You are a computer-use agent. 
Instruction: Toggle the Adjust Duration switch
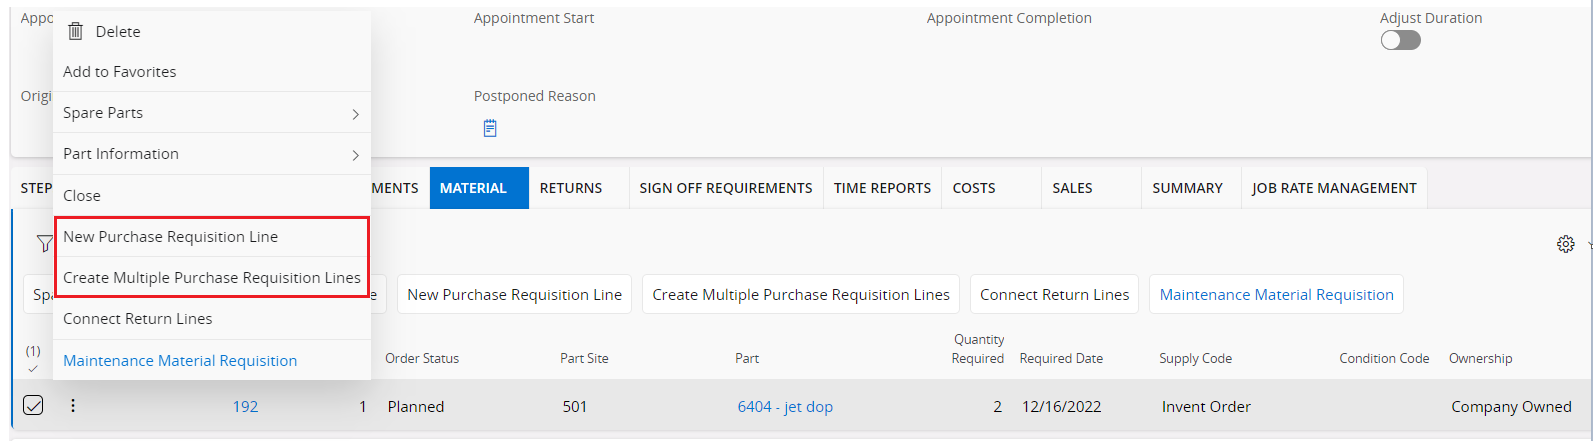point(1400,40)
